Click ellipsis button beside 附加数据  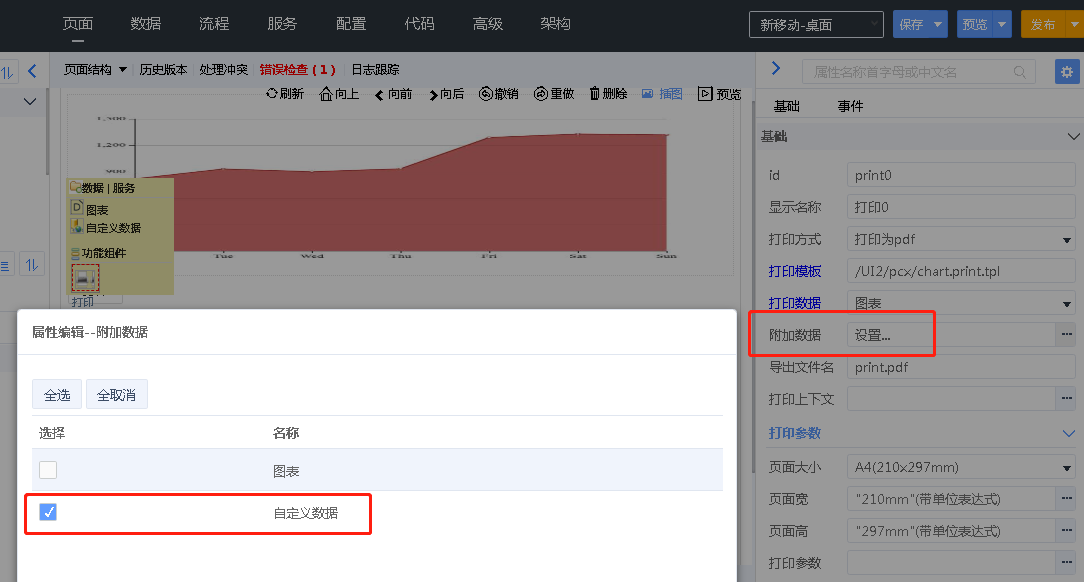pyautogui.click(x=1066, y=335)
